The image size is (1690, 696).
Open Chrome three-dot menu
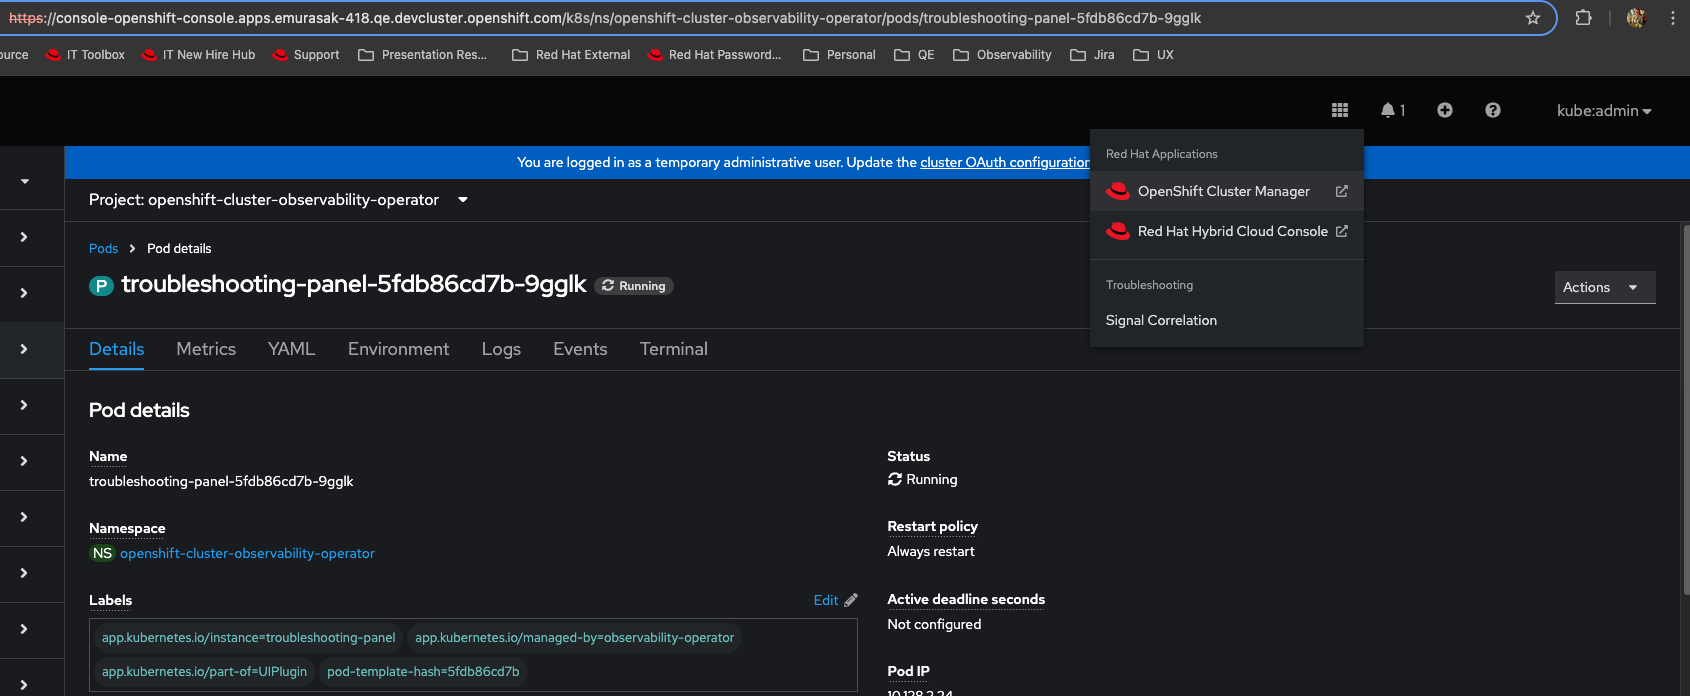[1673, 18]
